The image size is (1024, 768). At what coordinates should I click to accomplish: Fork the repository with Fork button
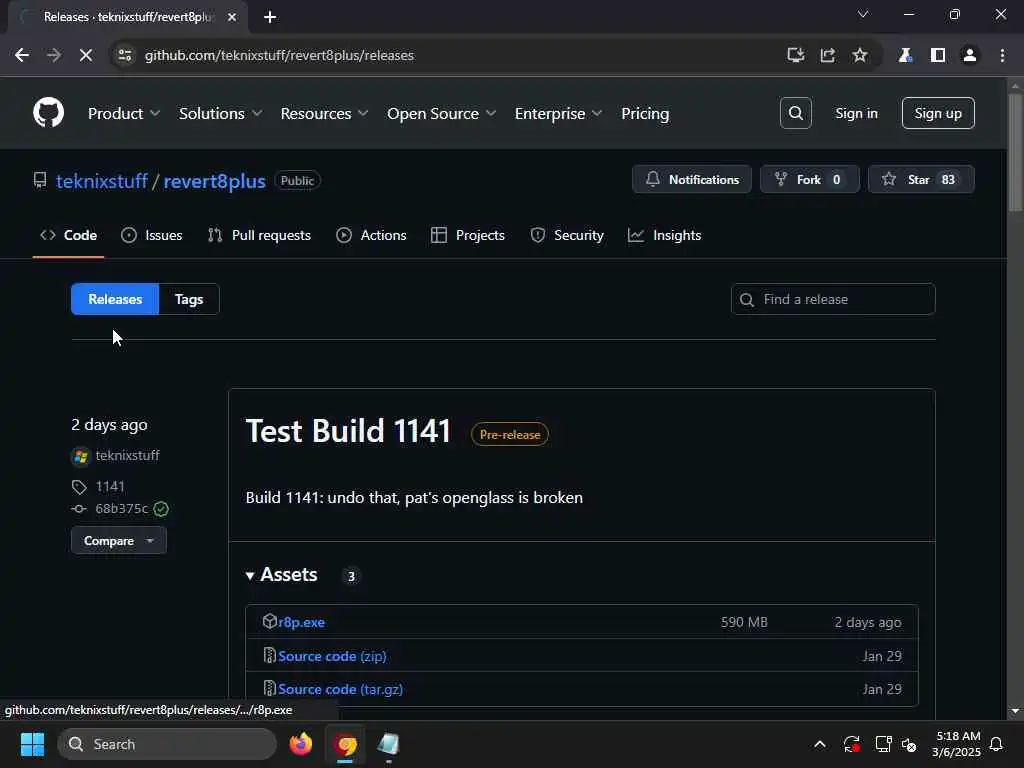809,180
